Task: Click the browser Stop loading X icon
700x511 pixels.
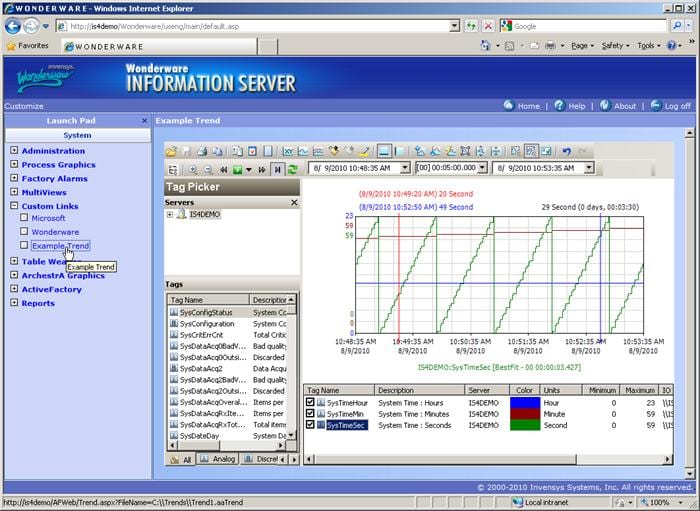Action: click(x=488, y=26)
